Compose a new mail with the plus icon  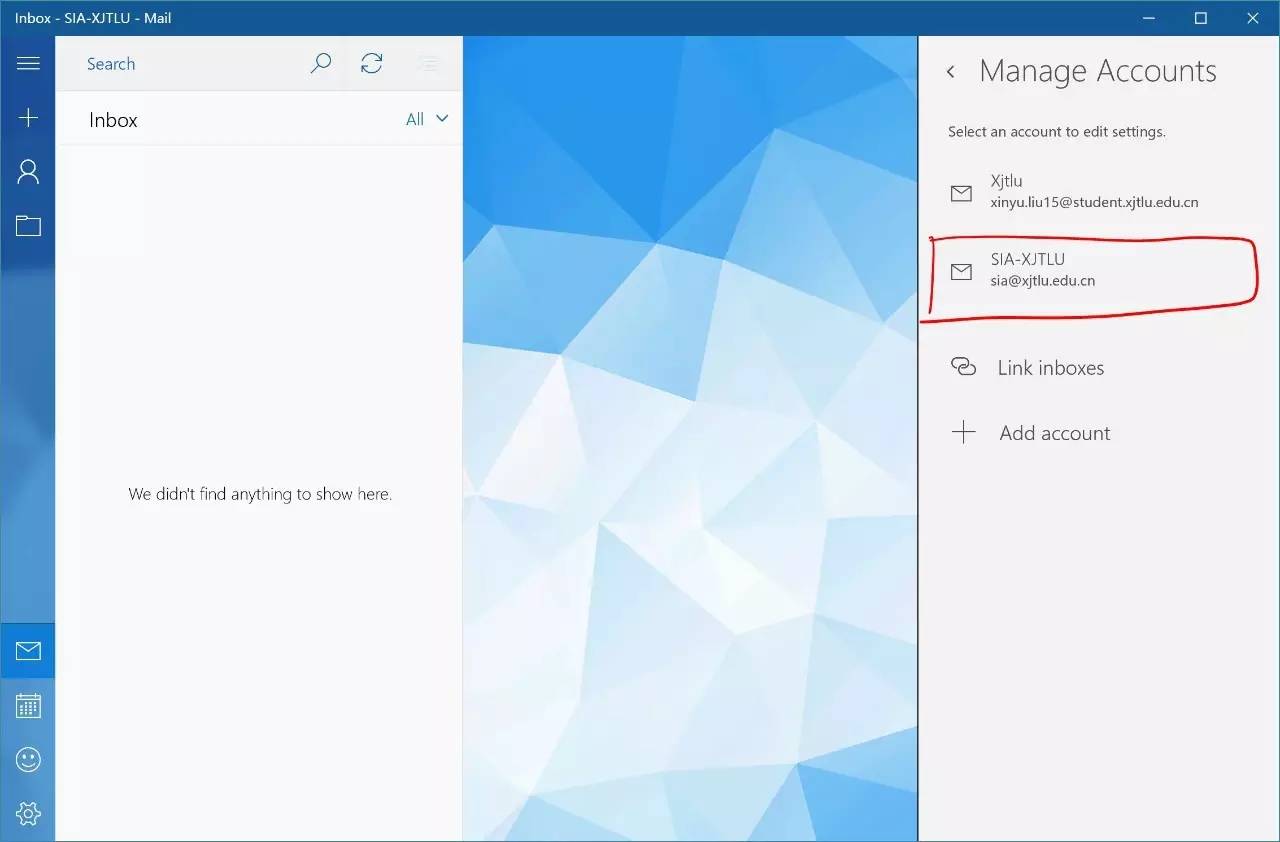point(28,118)
